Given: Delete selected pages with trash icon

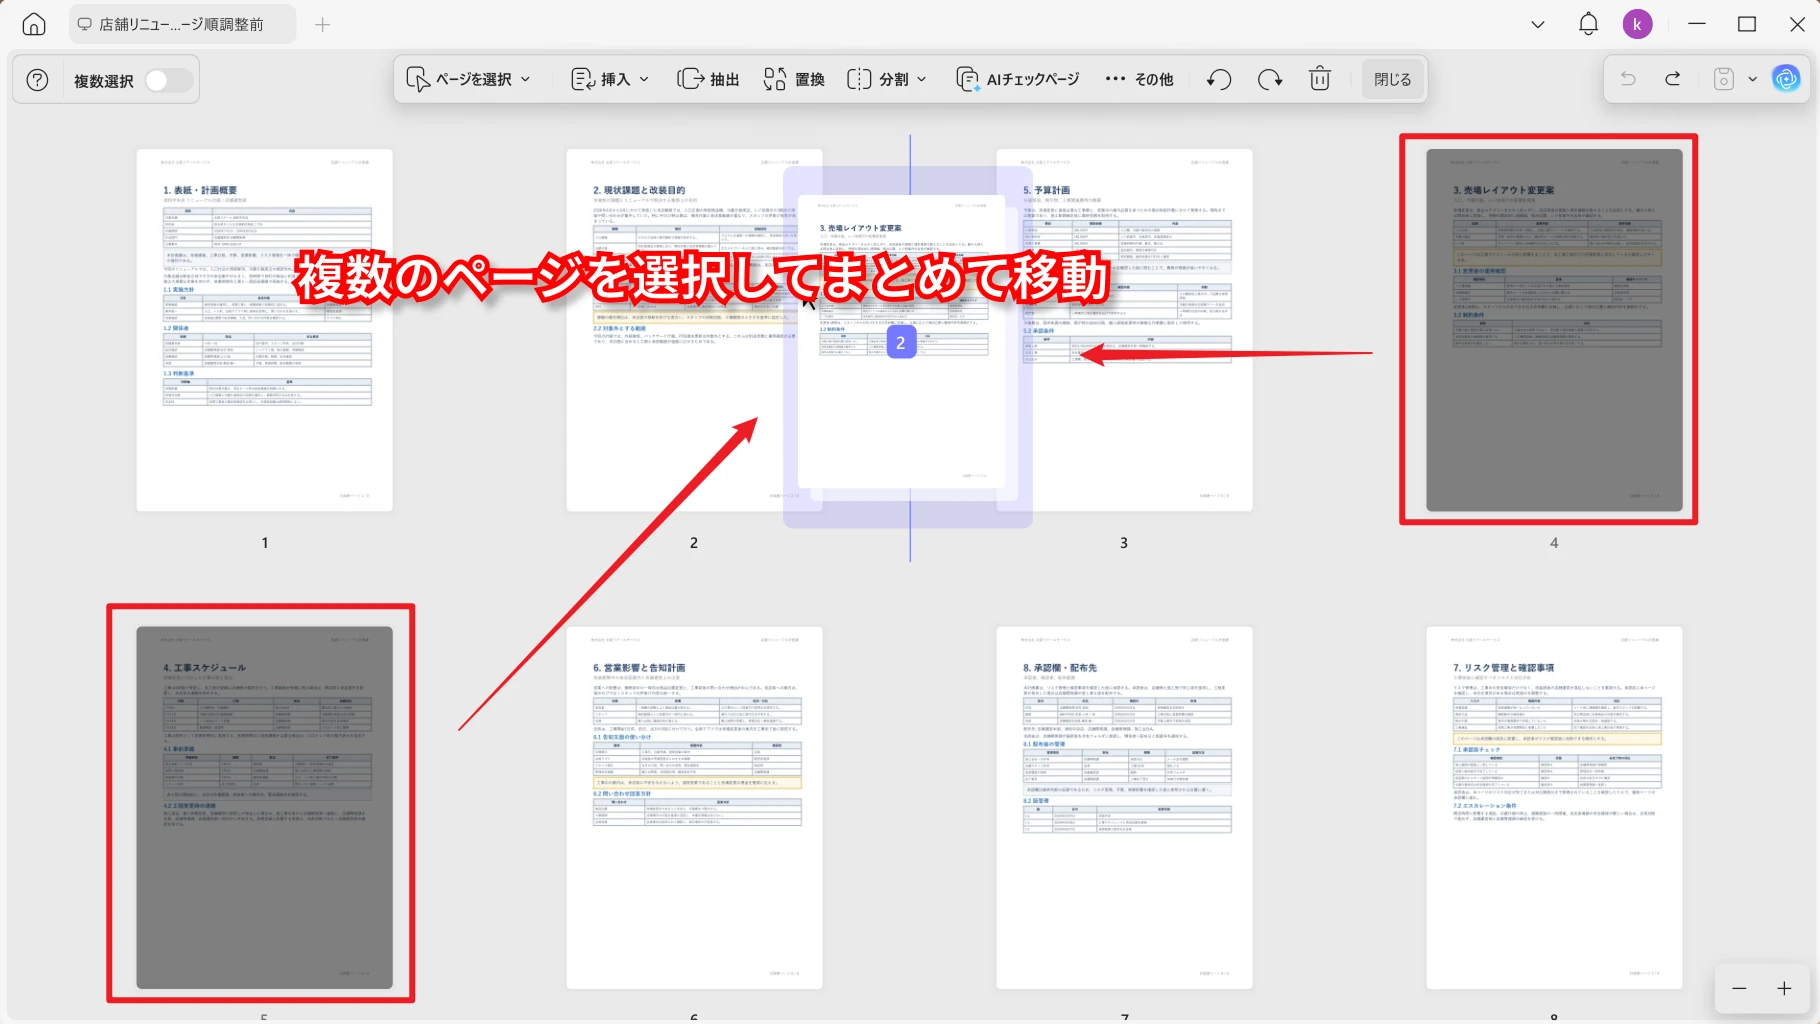Looking at the screenshot, I should point(1320,79).
